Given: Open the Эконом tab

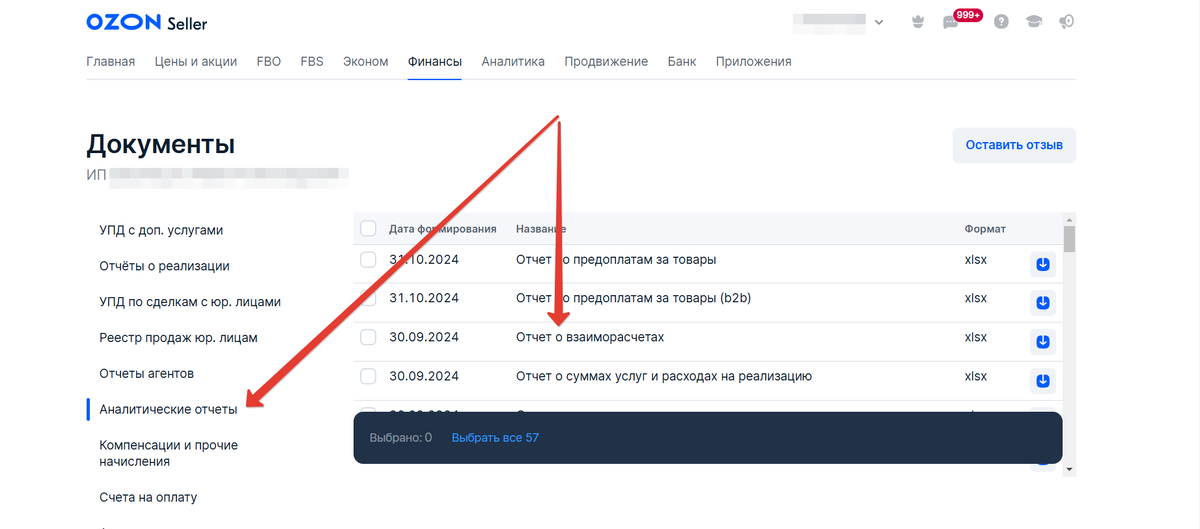Looking at the screenshot, I should (365, 61).
